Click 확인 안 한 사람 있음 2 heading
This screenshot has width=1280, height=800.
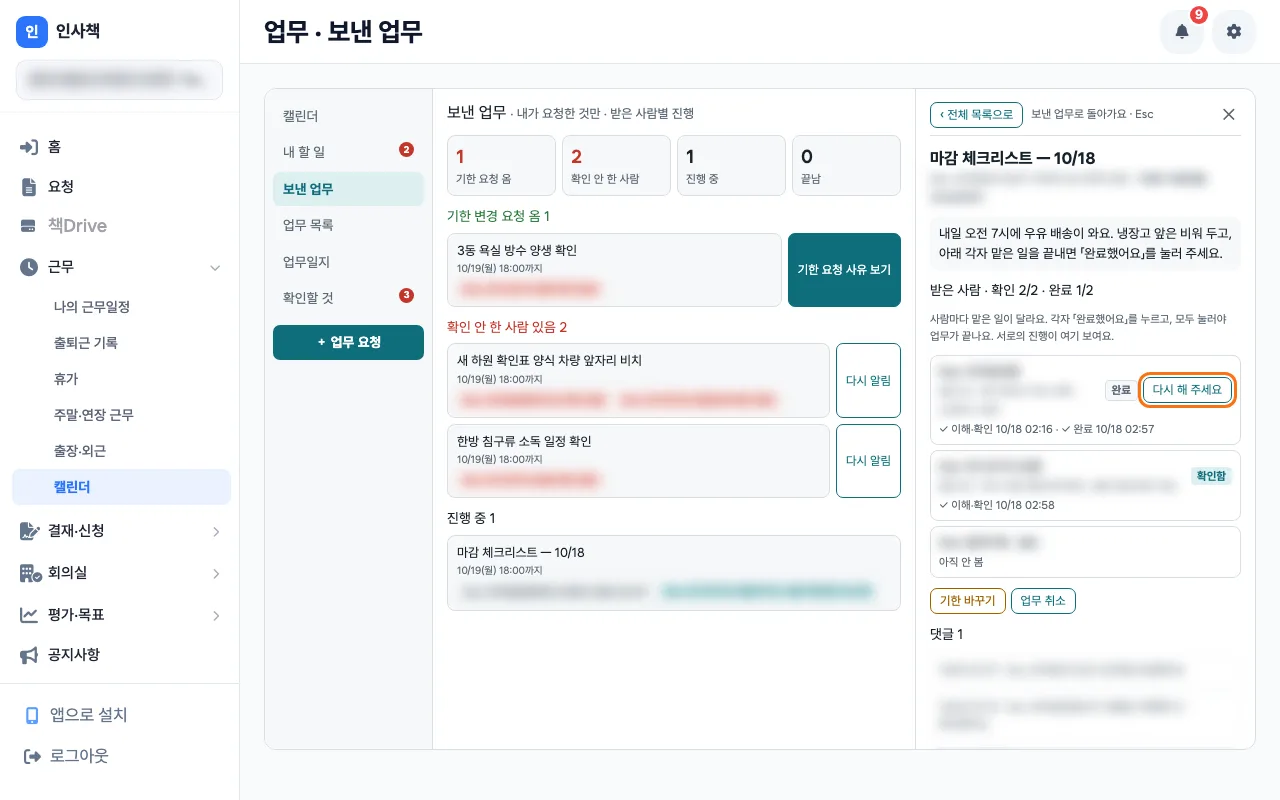[x=507, y=327]
